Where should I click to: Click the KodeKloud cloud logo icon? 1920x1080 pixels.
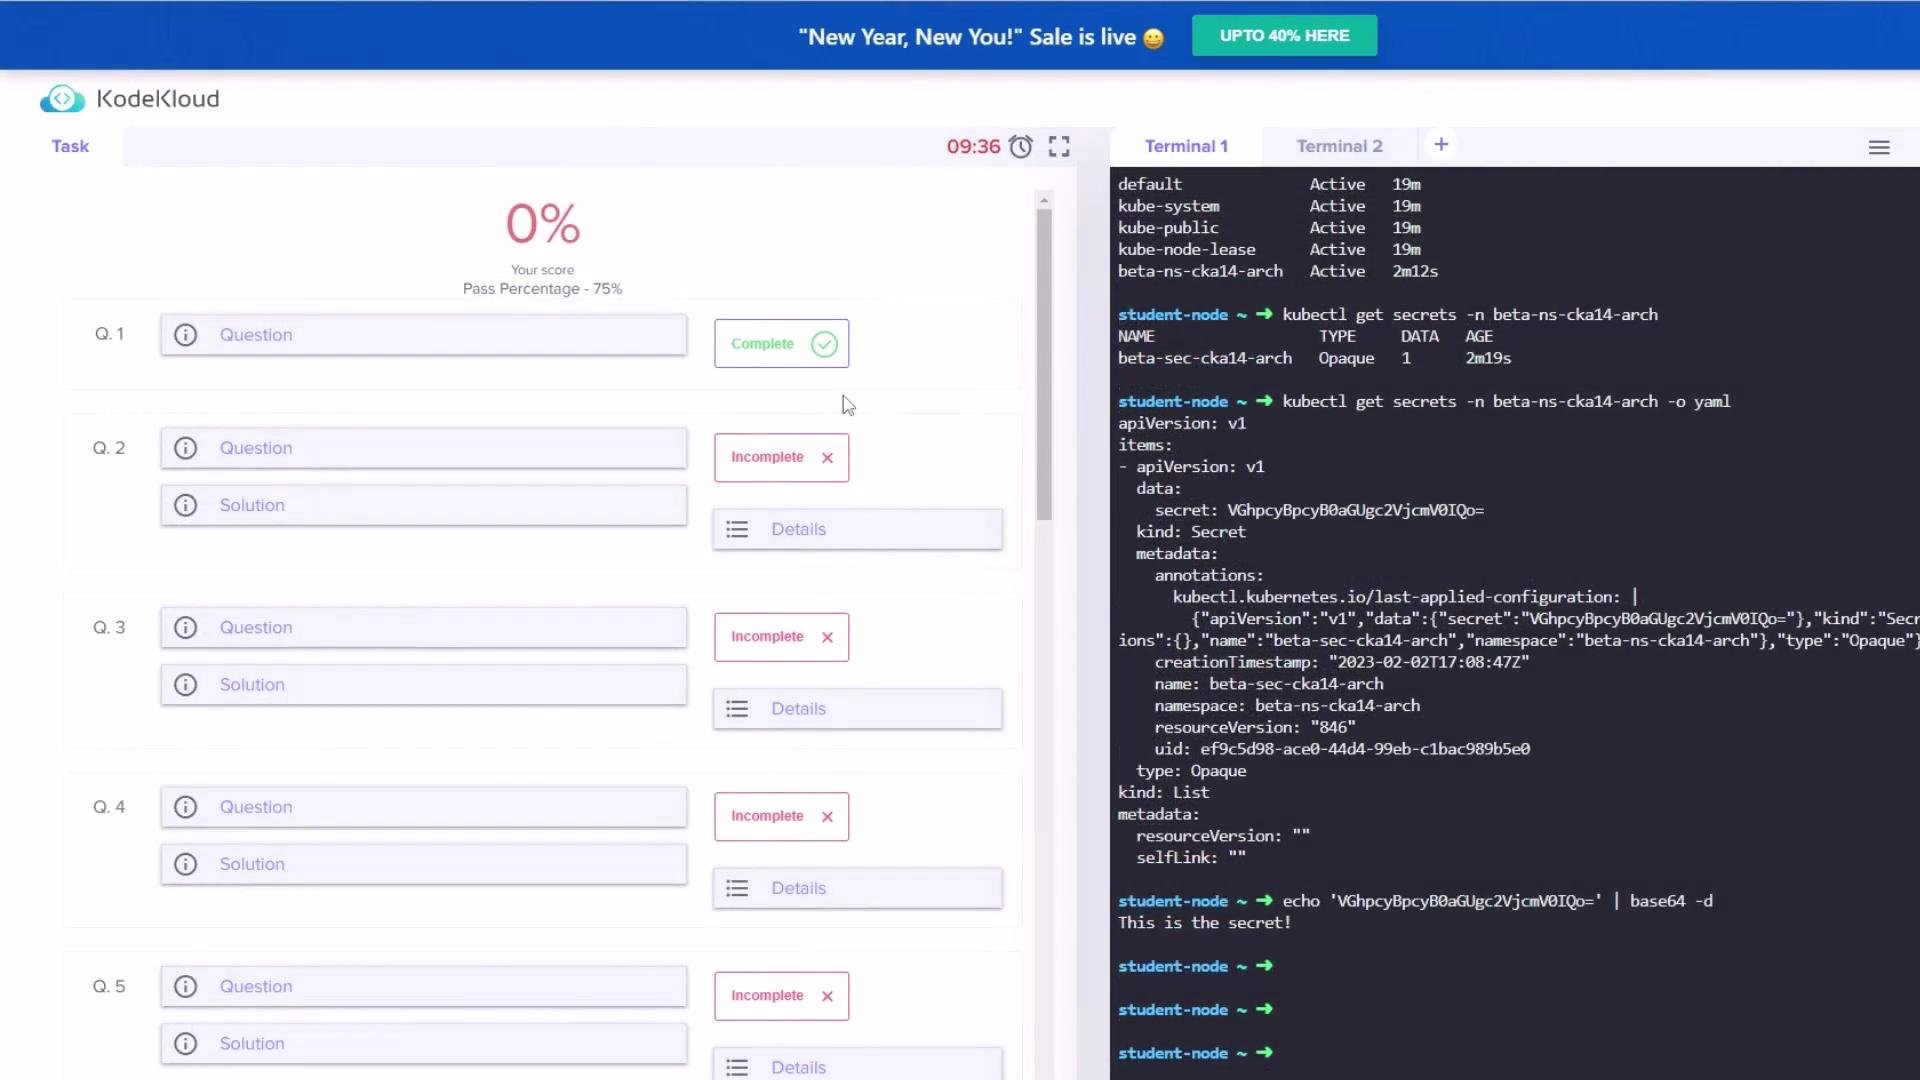click(x=62, y=98)
